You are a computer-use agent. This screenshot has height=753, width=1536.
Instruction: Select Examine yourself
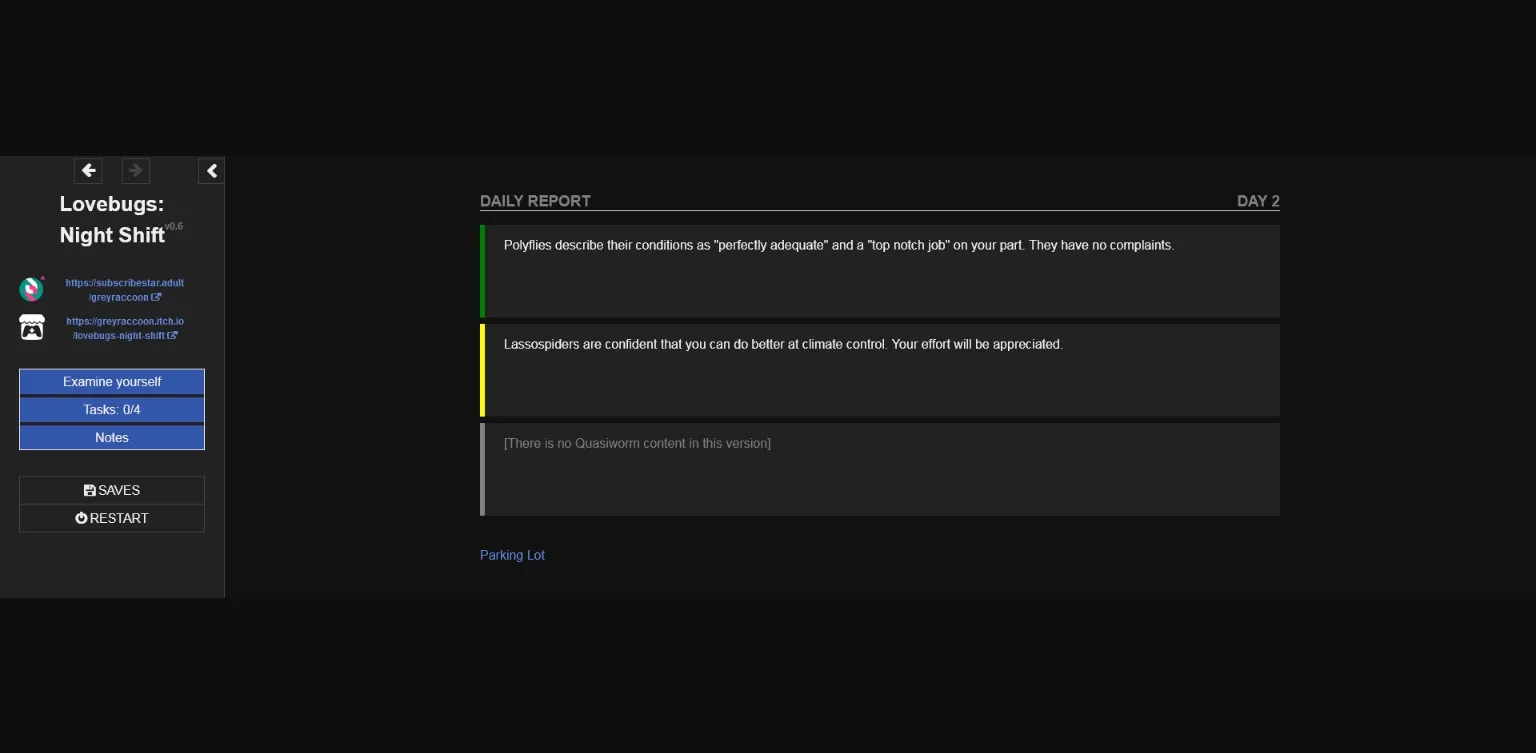pos(111,381)
